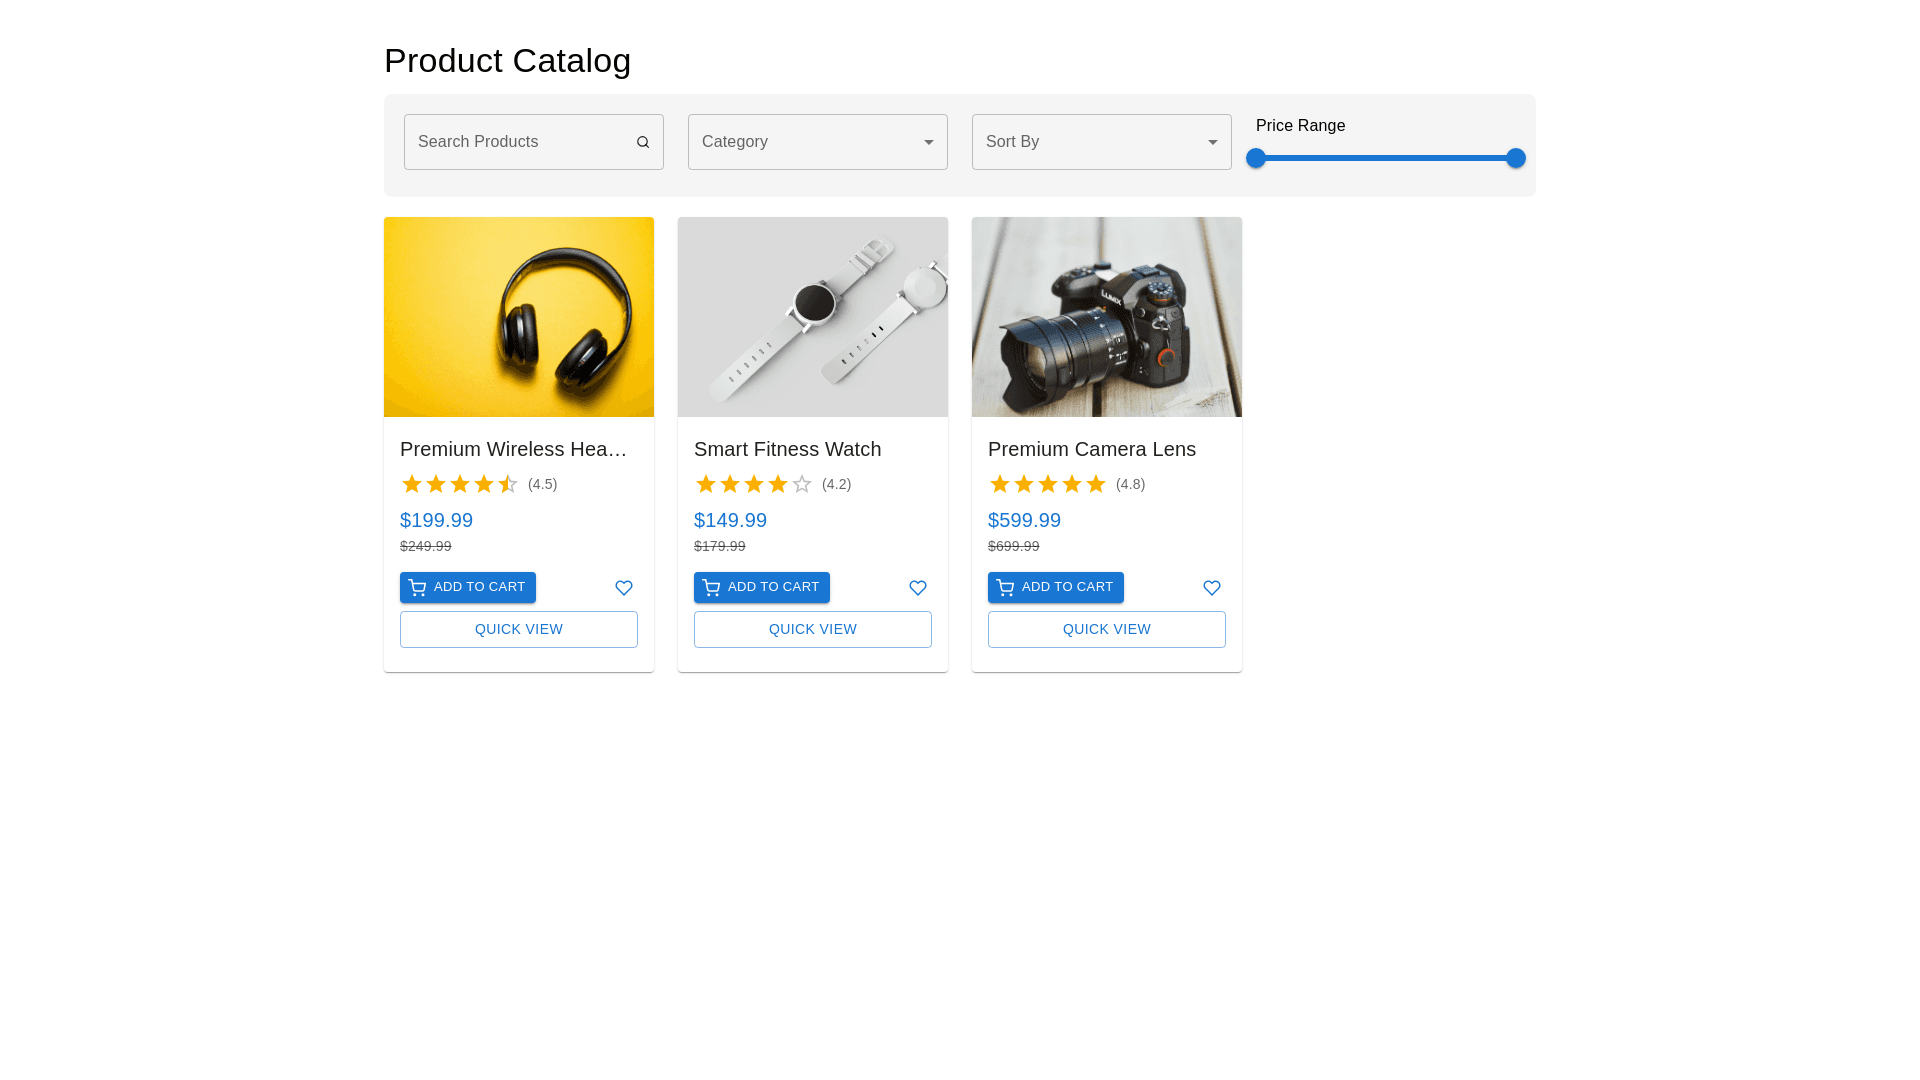
Task: Click the Smart Fitness Watch product image
Action: click(813, 317)
